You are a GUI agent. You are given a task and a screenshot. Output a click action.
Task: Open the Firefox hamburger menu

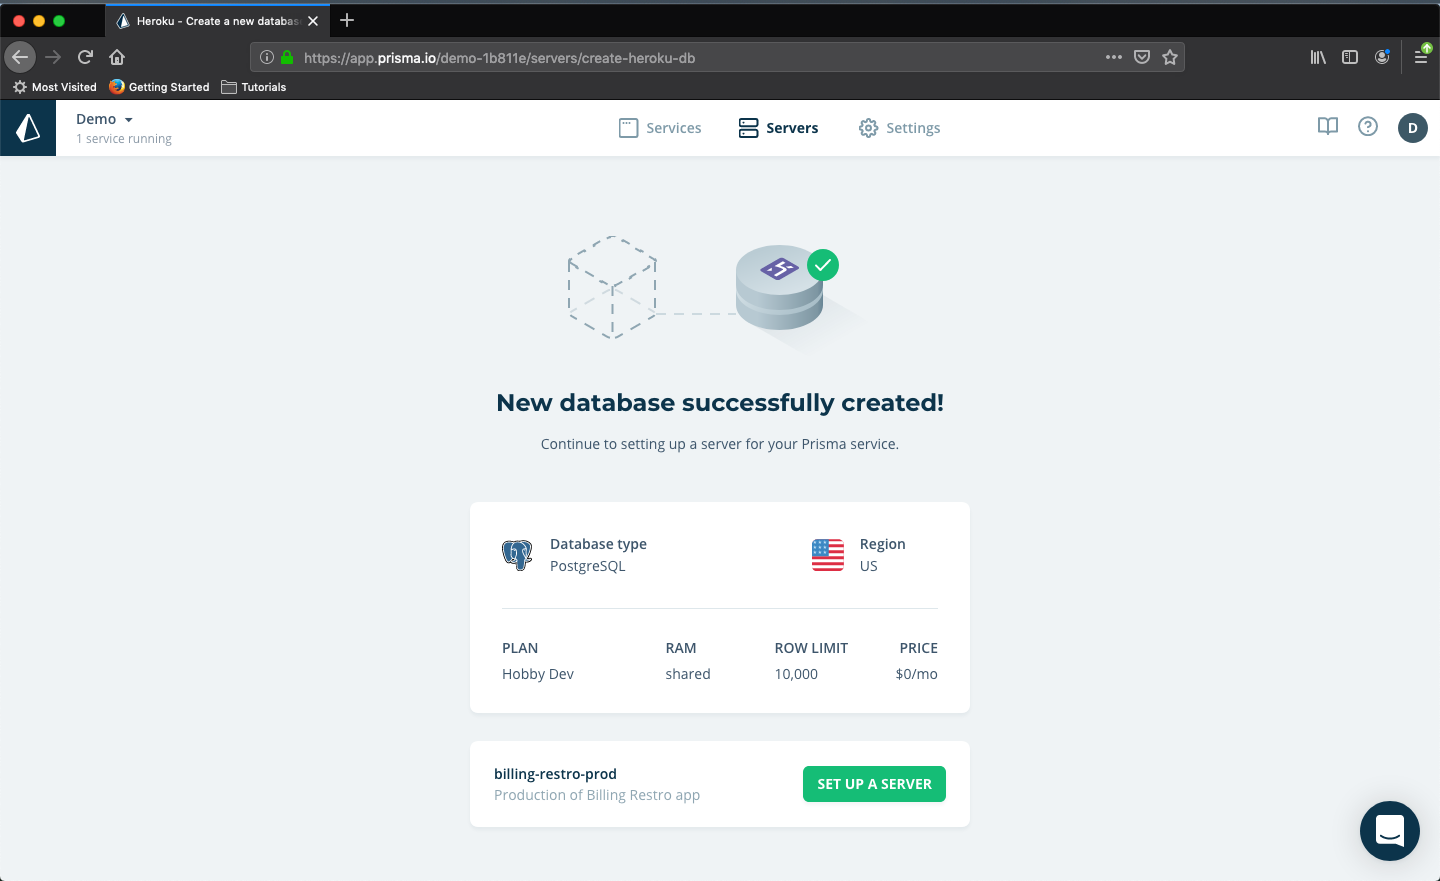point(1421,55)
